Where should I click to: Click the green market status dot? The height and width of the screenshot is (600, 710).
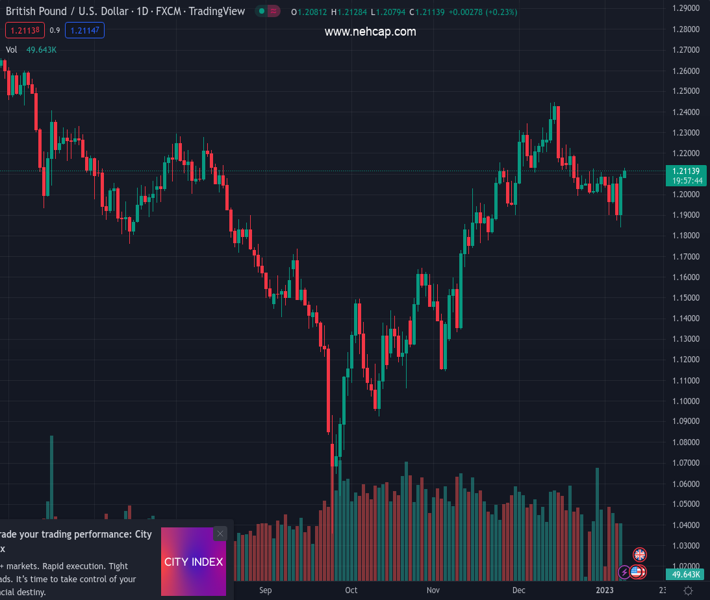(x=262, y=11)
